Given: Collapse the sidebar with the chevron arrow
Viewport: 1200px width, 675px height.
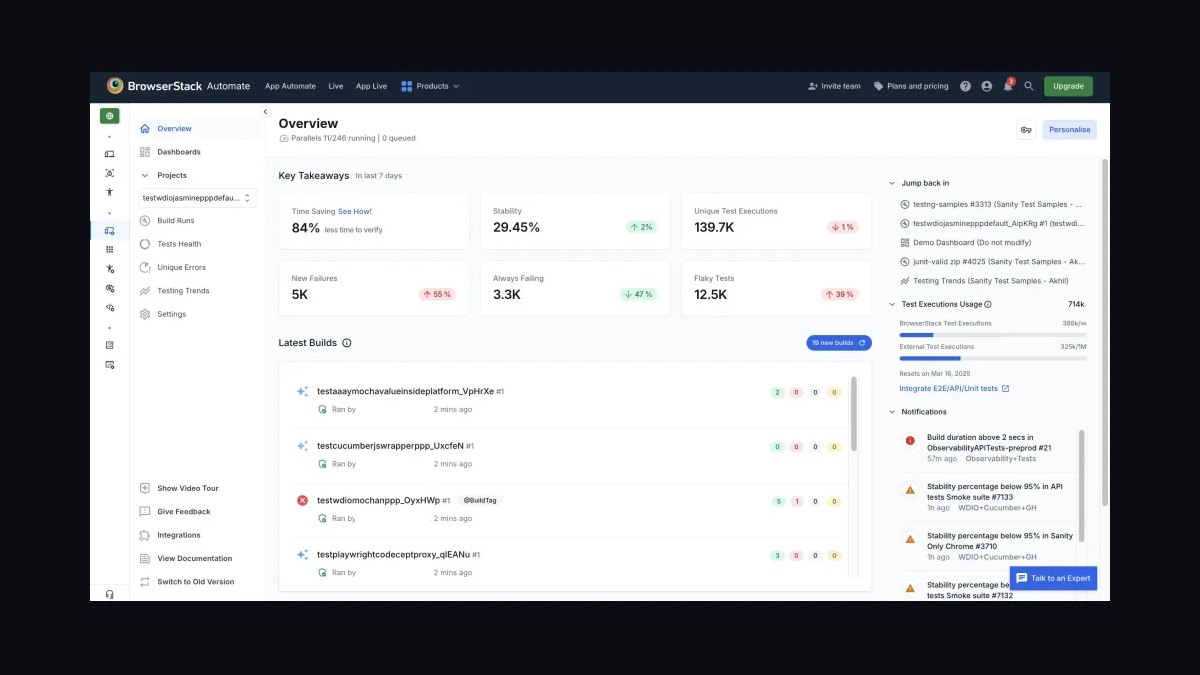Looking at the screenshot, I should (265, 112).
